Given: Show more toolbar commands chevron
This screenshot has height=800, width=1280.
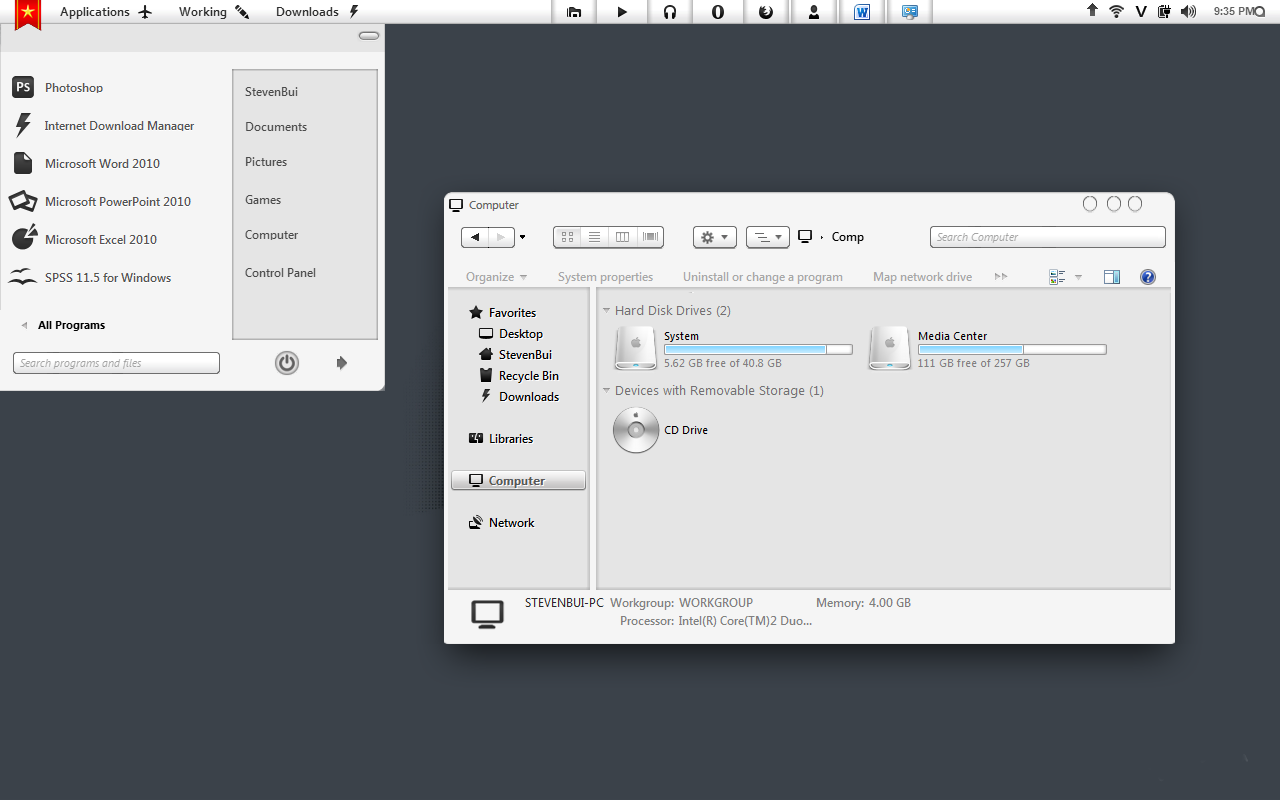Looking at the screenshot, I should (1001, 276).
